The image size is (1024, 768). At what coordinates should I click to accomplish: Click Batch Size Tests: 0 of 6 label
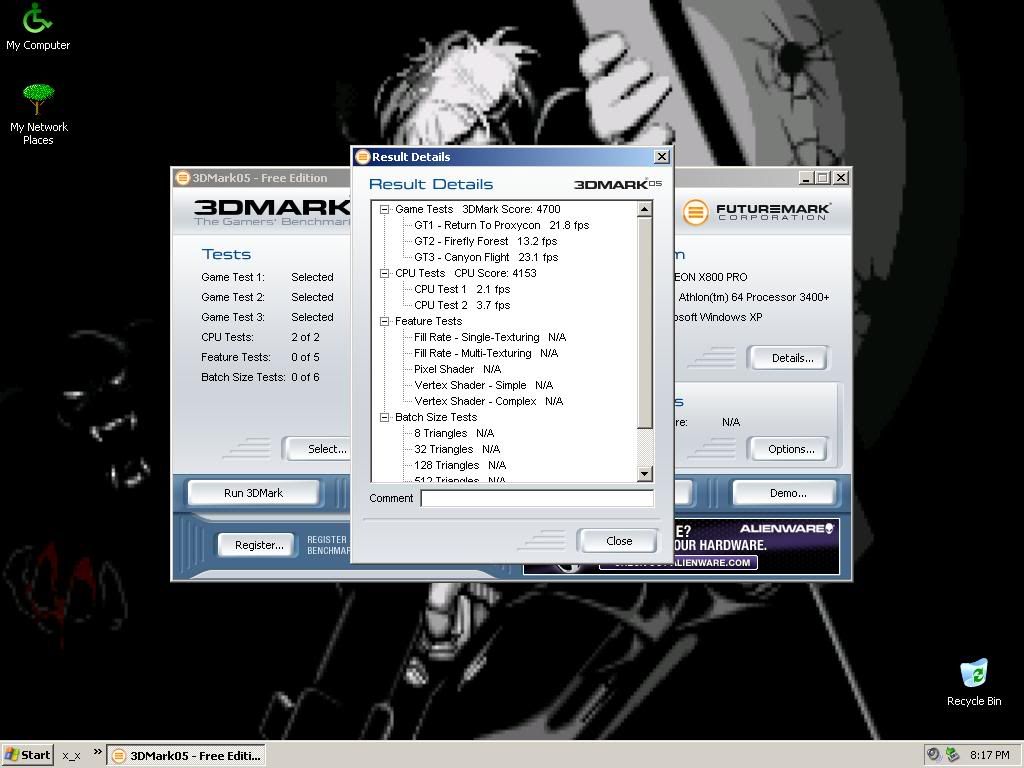(260, 377)
